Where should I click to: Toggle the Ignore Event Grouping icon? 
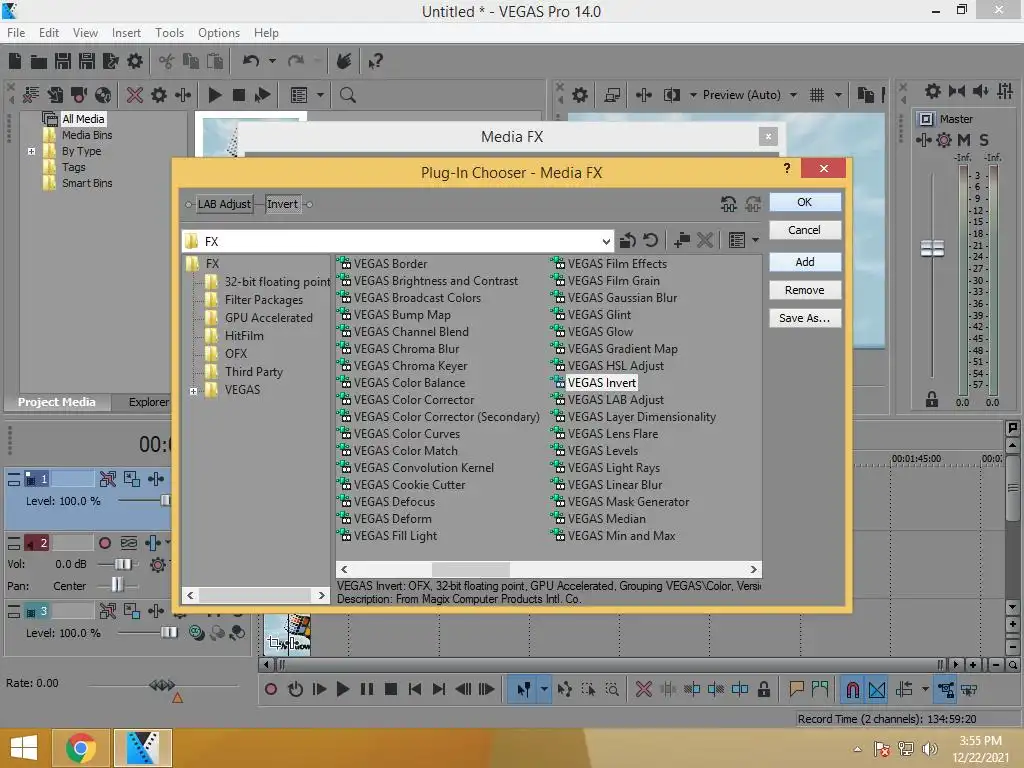[970, 690]
